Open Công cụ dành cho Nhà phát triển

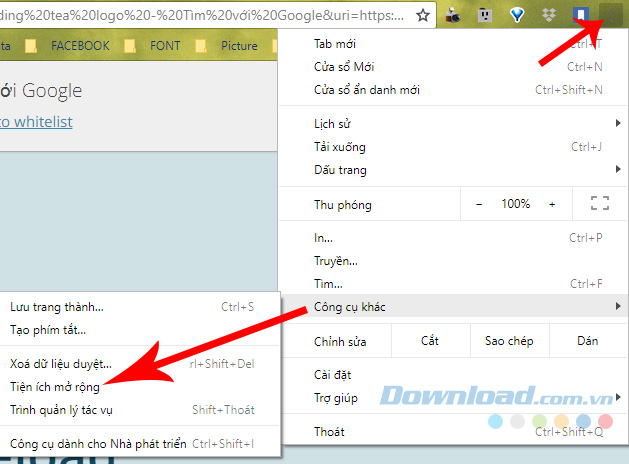[139, 444]
